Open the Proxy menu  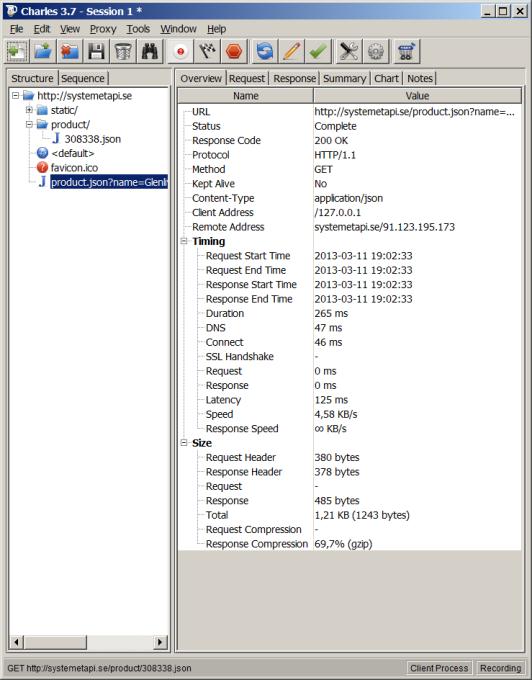103,29
